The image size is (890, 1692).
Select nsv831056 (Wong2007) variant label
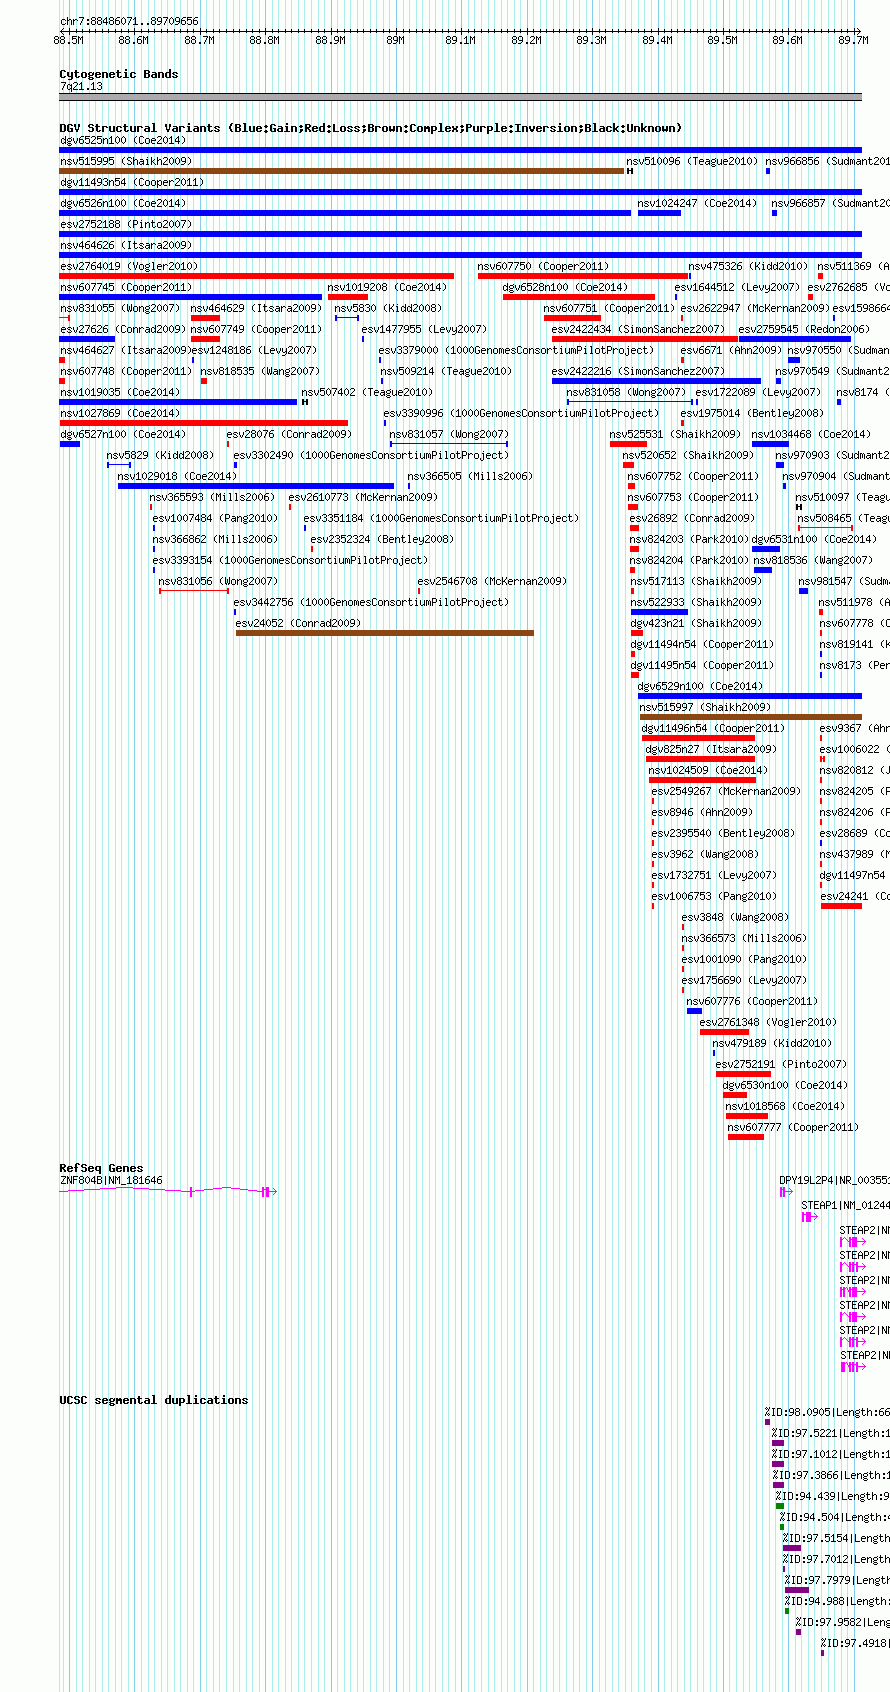(218, 581)
